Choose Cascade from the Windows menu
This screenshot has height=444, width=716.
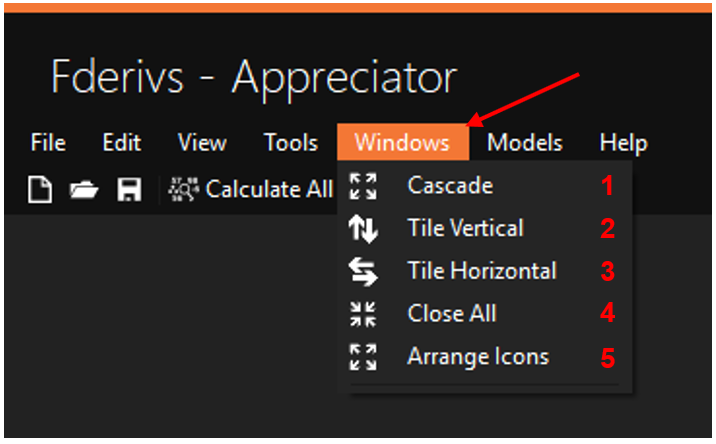450,186
